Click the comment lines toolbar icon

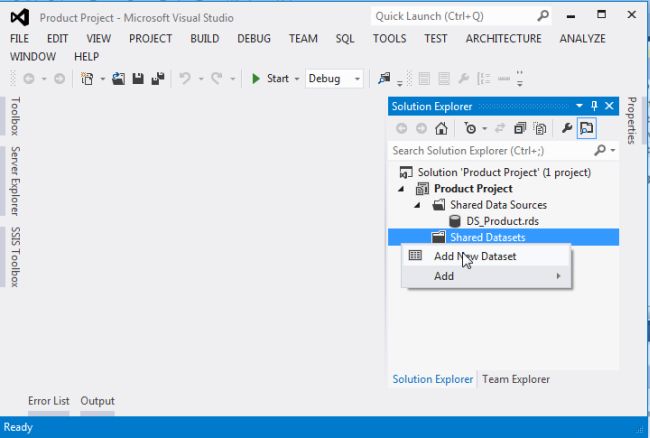(x=424, y=78)
